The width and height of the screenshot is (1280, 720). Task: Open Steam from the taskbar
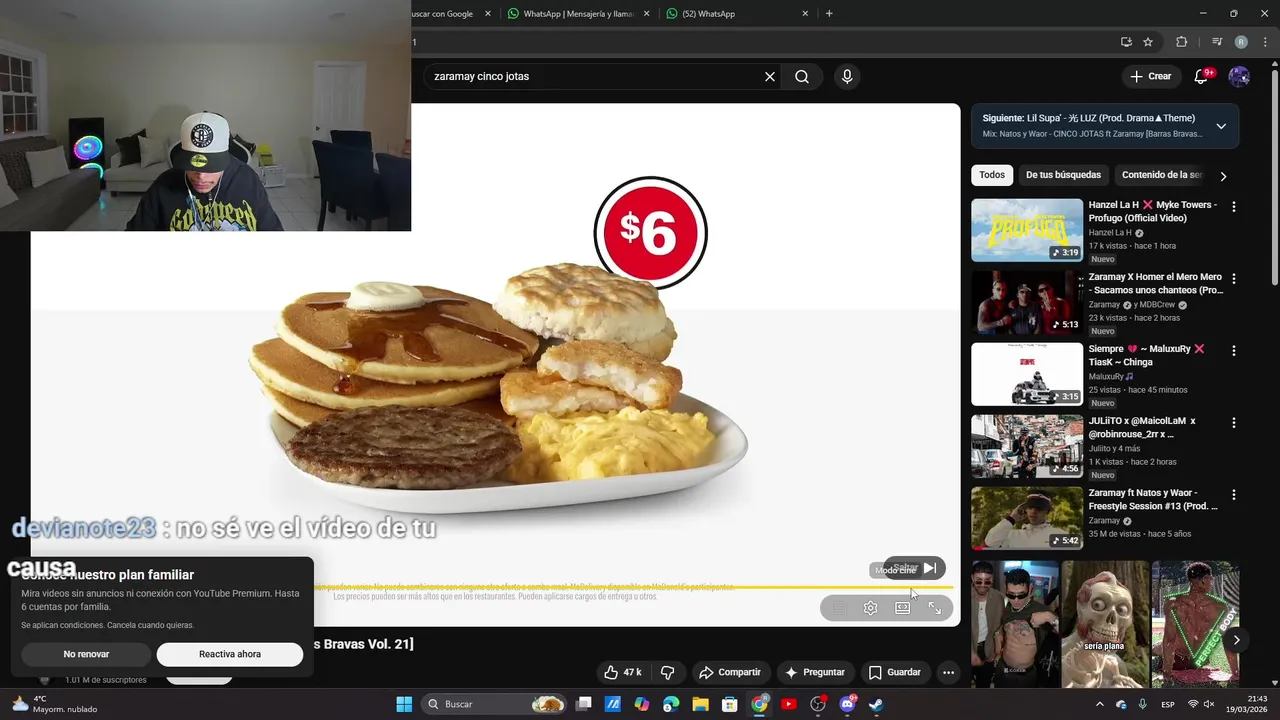coord(876,704)
